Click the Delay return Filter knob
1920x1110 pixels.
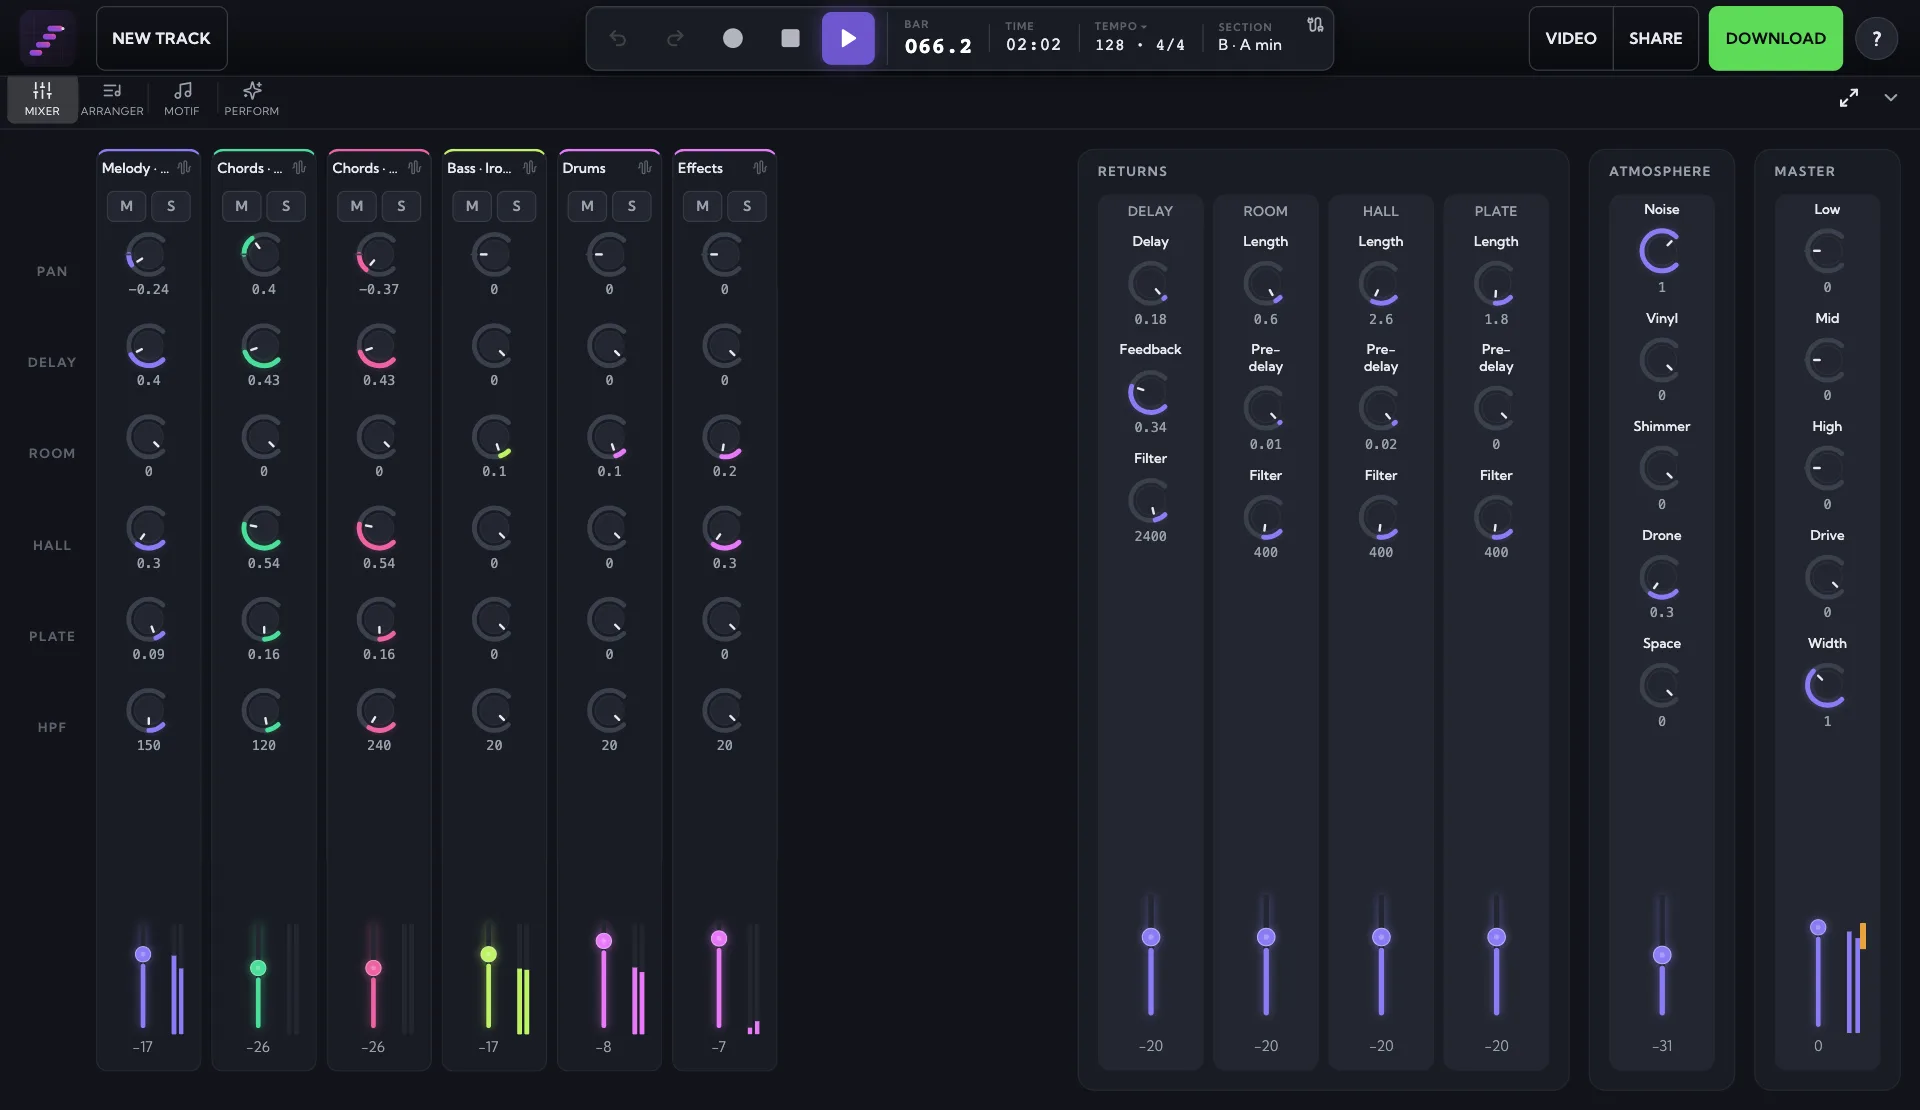click(x=1150, y=501)
